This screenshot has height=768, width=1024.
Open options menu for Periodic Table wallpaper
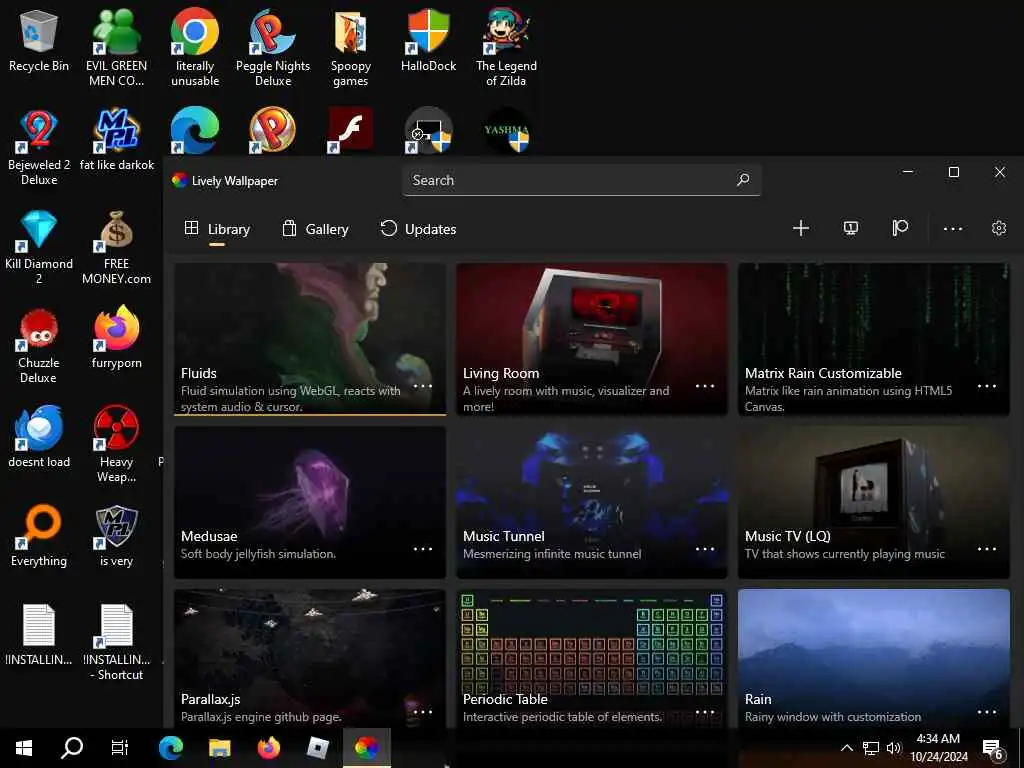pos(705,711)
